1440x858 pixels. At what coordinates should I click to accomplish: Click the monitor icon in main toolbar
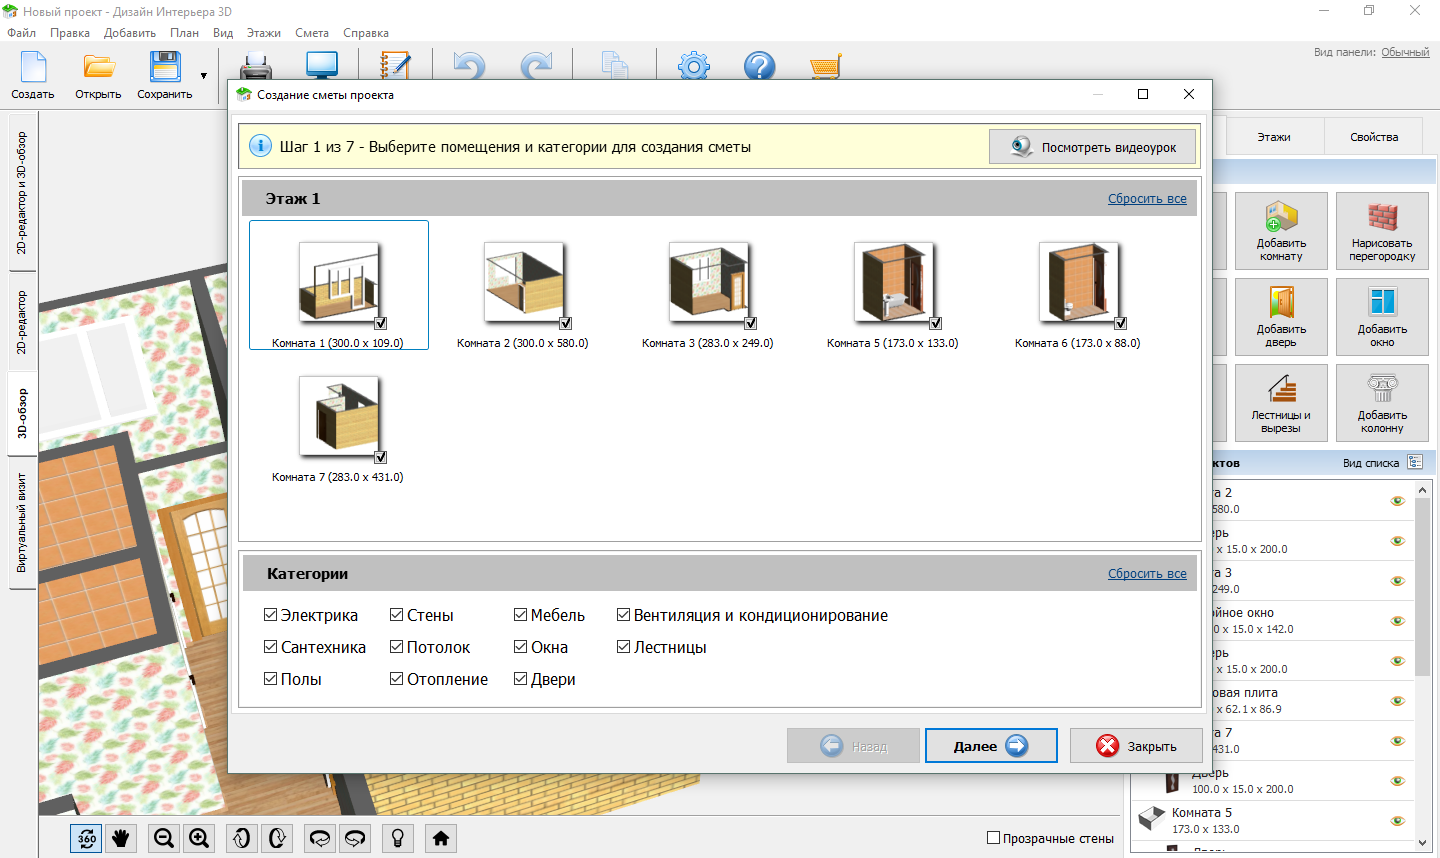(x=322, y=66)
